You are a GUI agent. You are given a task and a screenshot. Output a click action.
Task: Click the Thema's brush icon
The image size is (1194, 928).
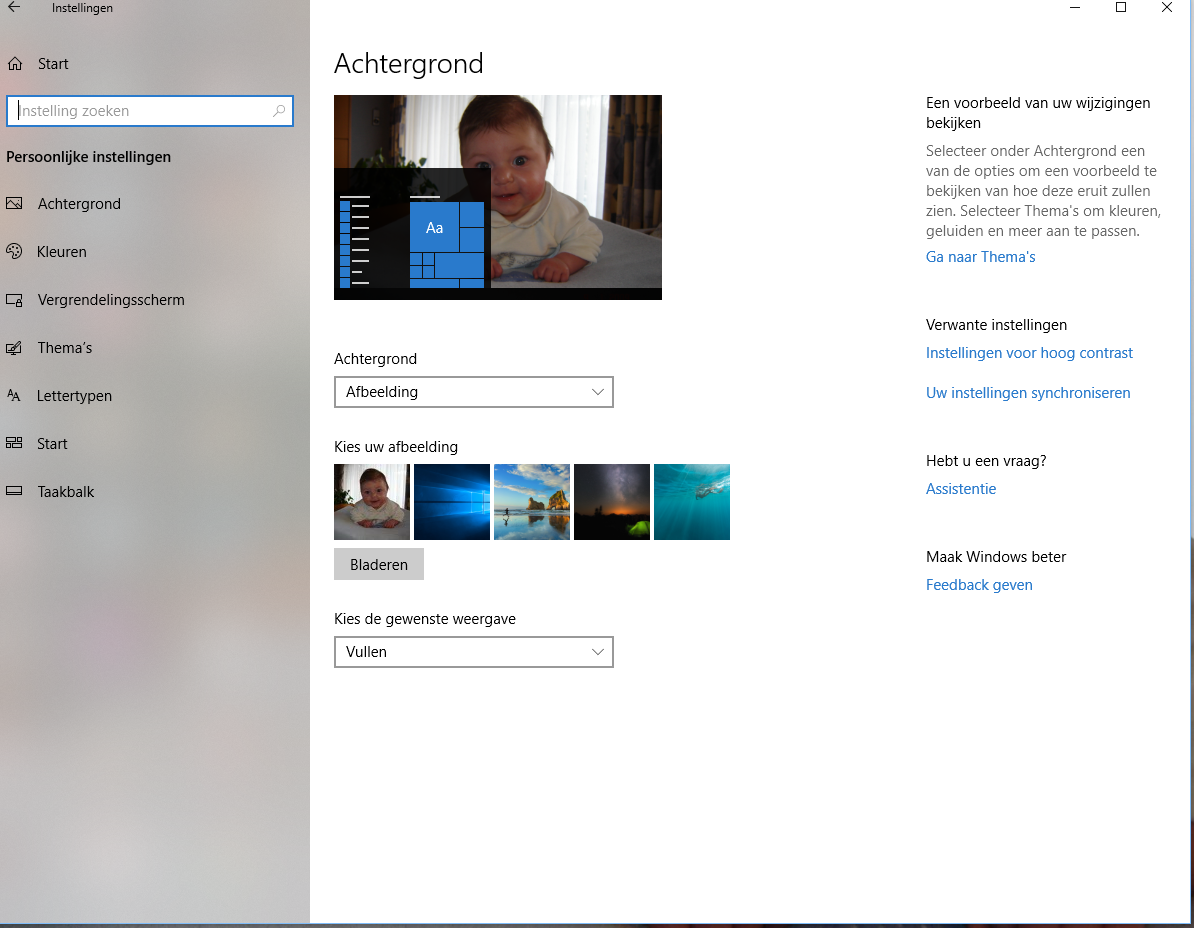click(x=14, y=348)
